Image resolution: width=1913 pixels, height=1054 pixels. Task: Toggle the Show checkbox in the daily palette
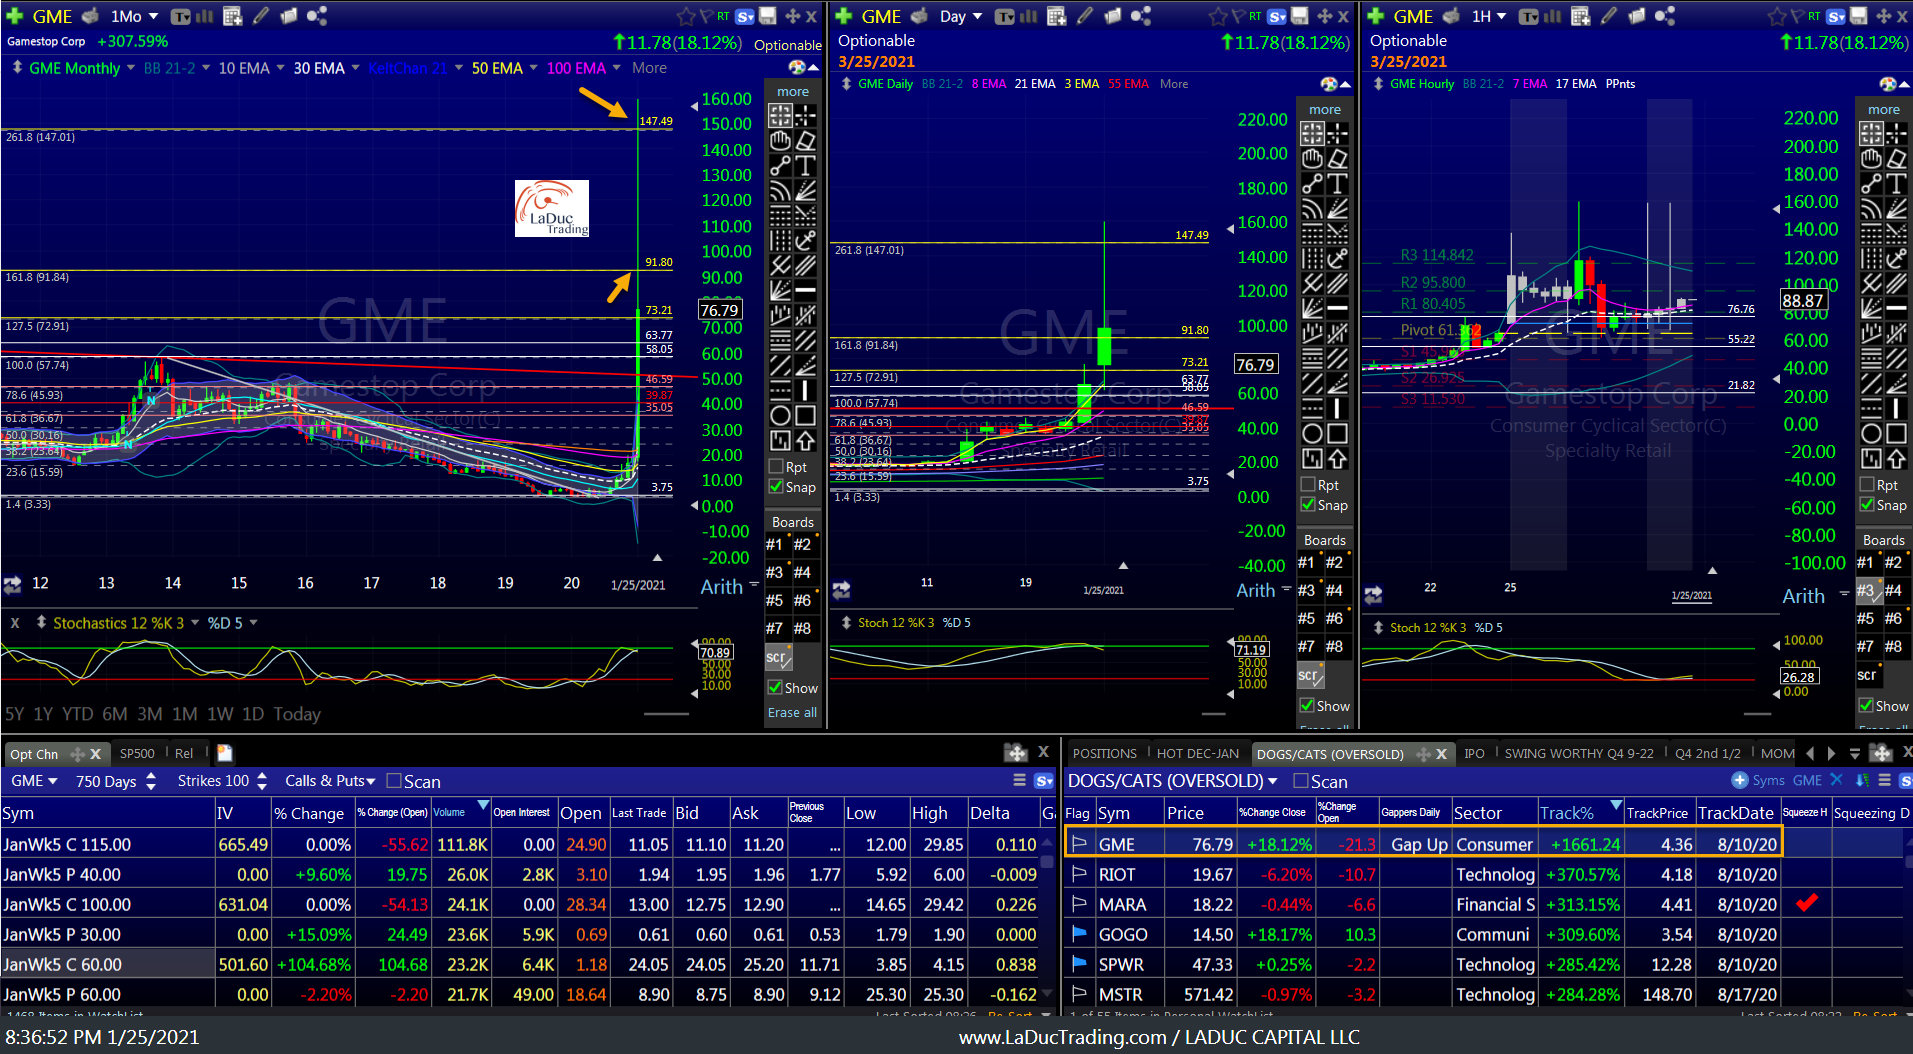1307,706
